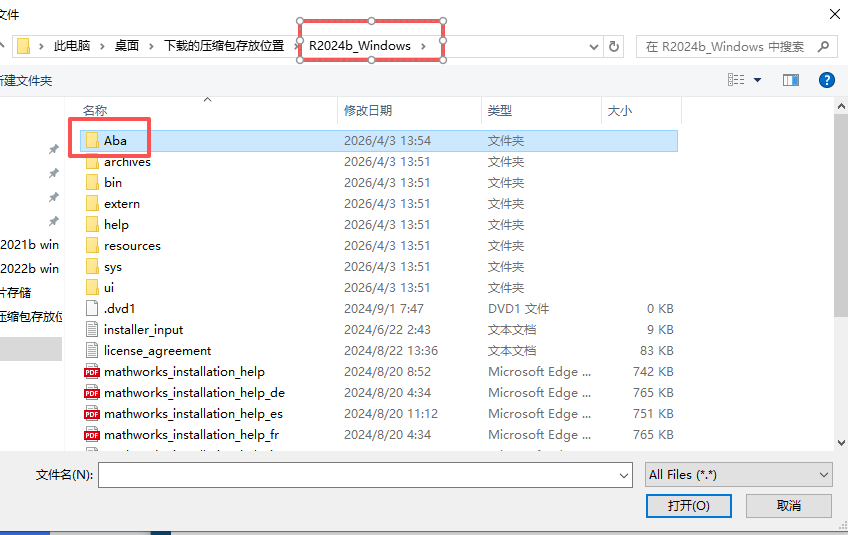Click the 打开(O) button

click(x=688, y=506)
